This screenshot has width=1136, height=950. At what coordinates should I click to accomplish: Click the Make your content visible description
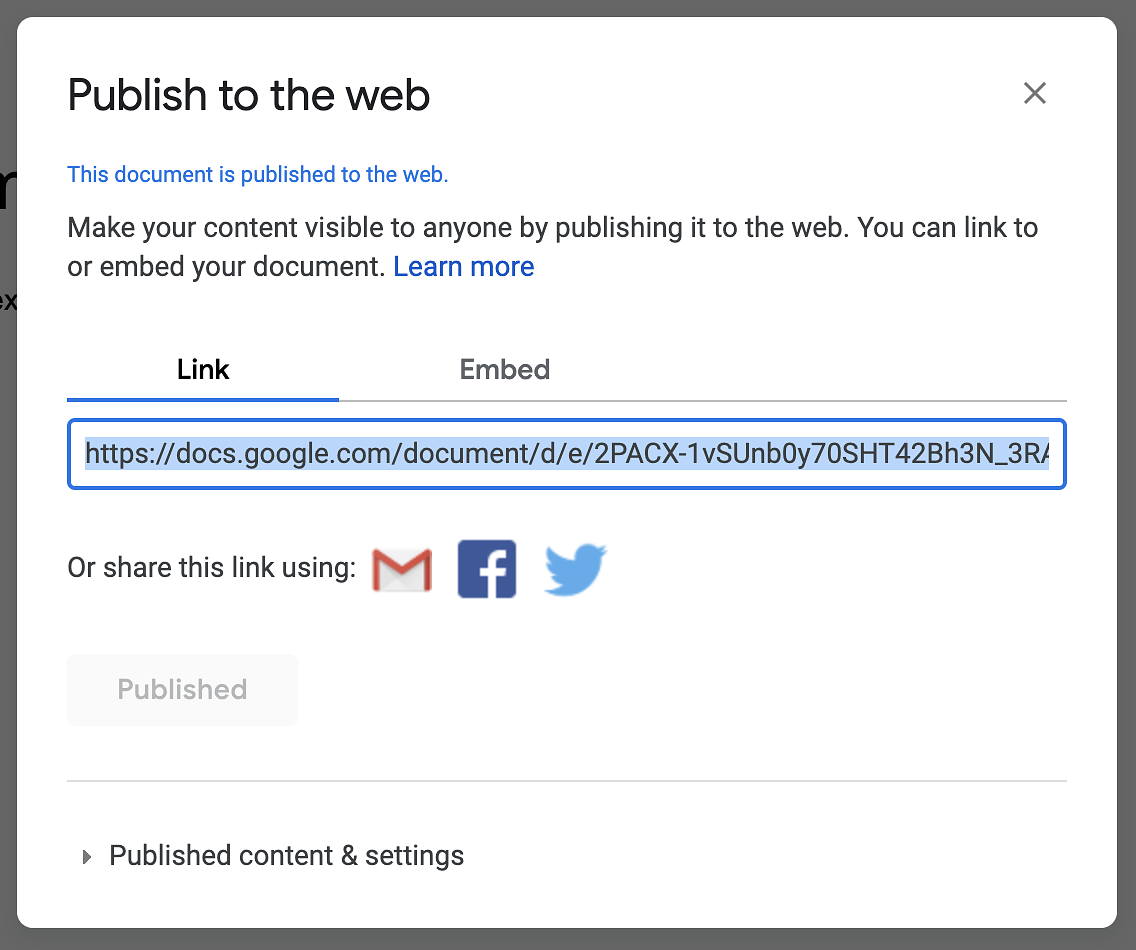[552, 228]
